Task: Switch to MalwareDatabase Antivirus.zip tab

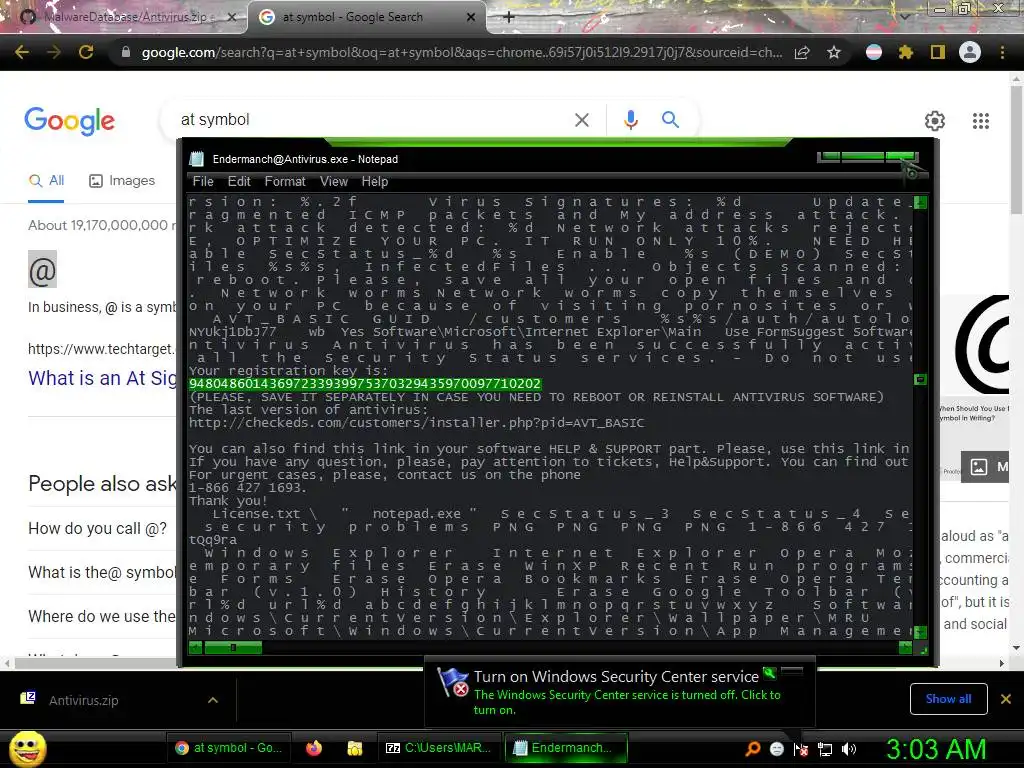Action: pyautogui.click(x=124, y=17)
